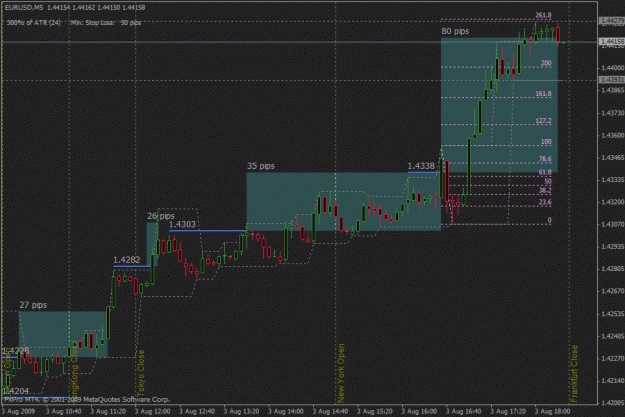625x417 pixels.
Task: Select the '300% of ATR (24)' label
Action: click(33, 23)
